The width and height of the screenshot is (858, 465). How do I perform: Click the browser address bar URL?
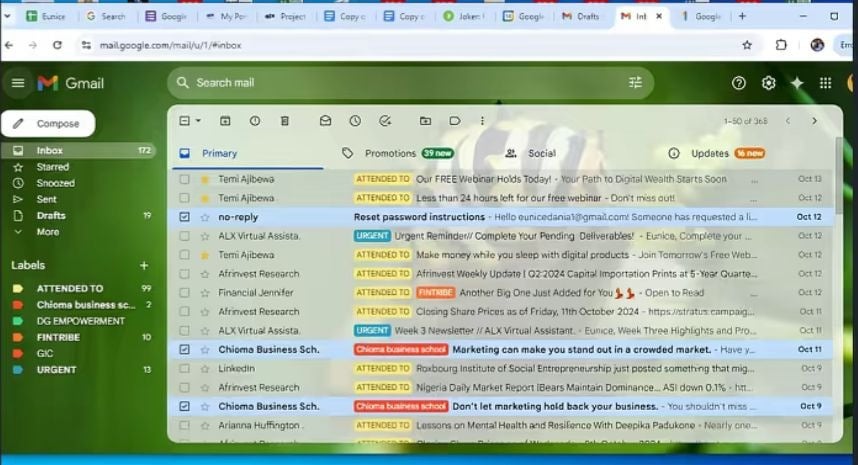(x=170, y=45)
